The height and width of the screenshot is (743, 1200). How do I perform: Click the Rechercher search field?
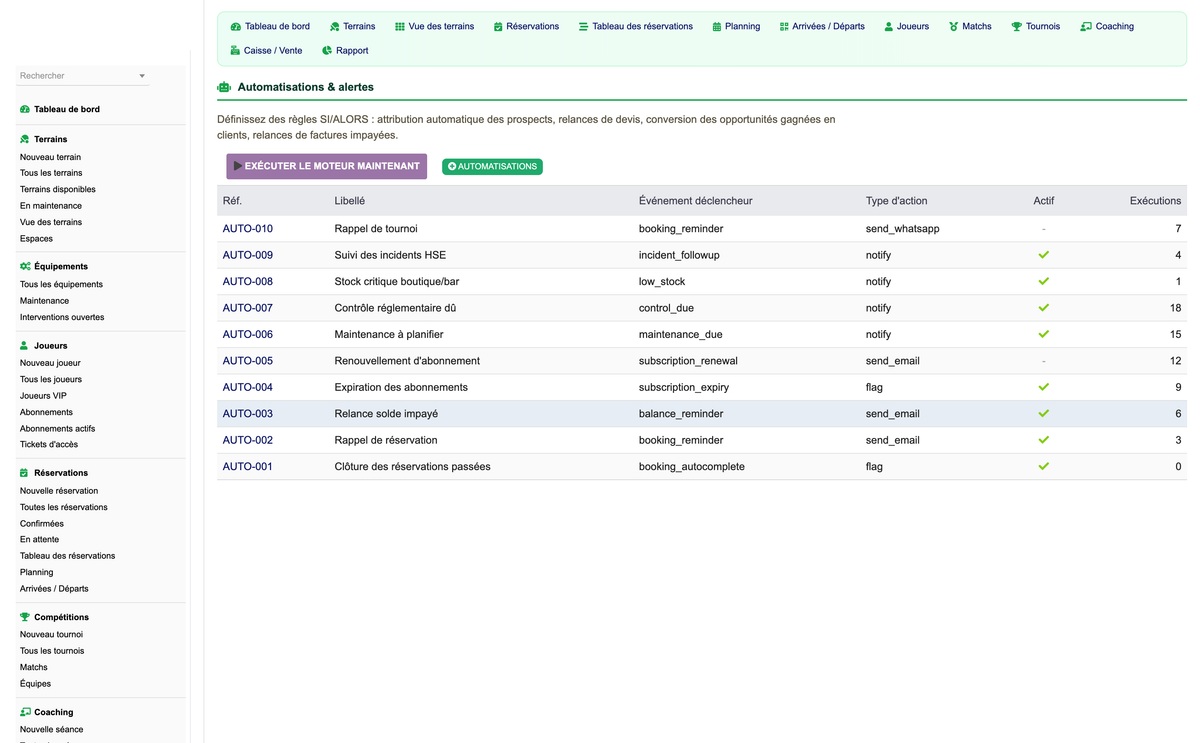[82, 76]
